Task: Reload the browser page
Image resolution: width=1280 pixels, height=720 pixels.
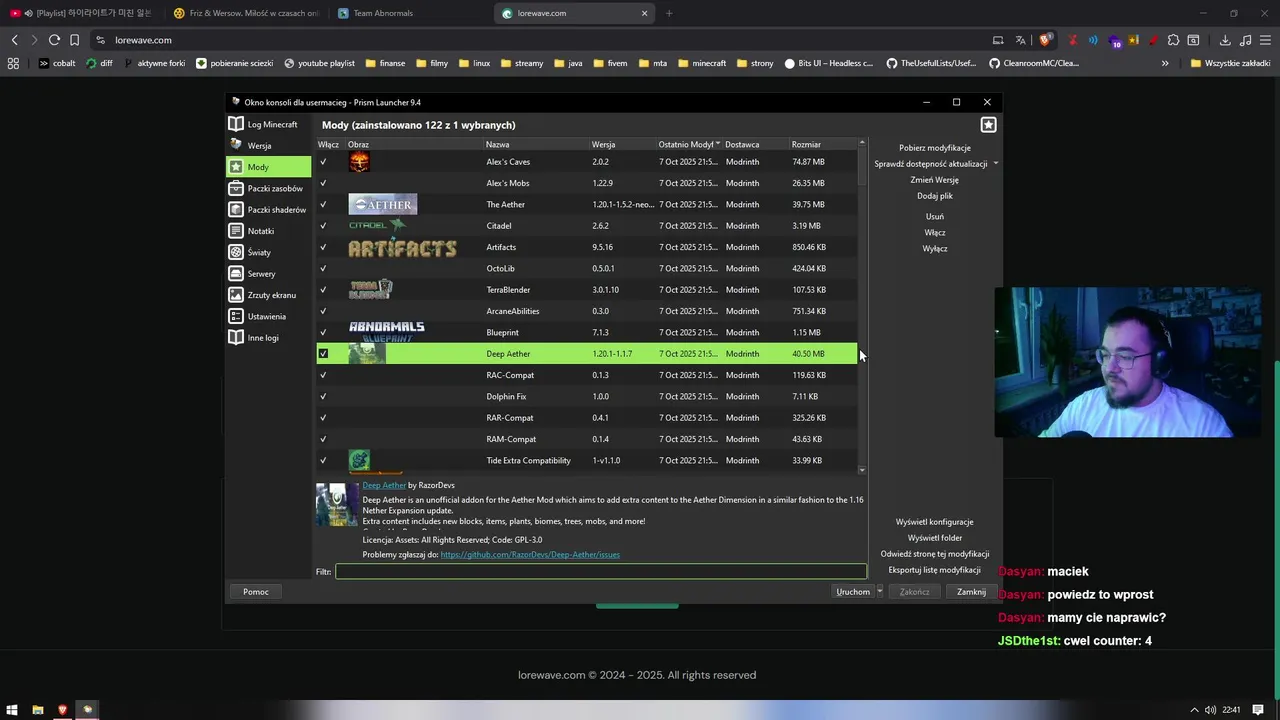Action: 54,40
